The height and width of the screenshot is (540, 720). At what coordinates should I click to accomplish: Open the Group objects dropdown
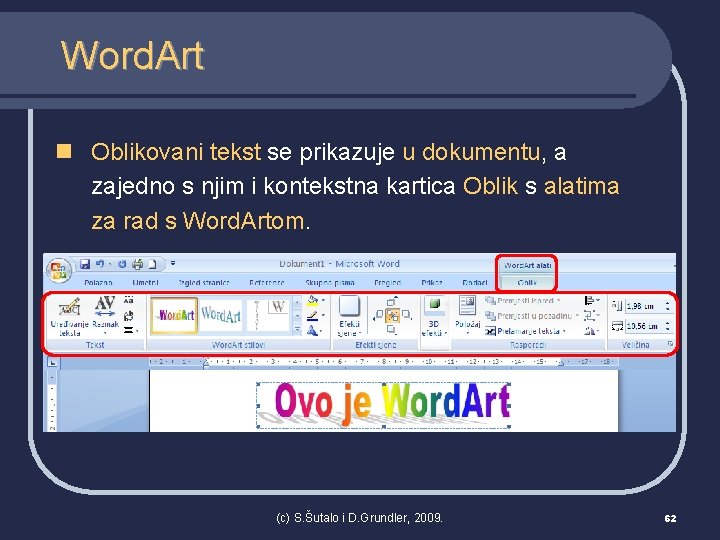click(592, 315)
